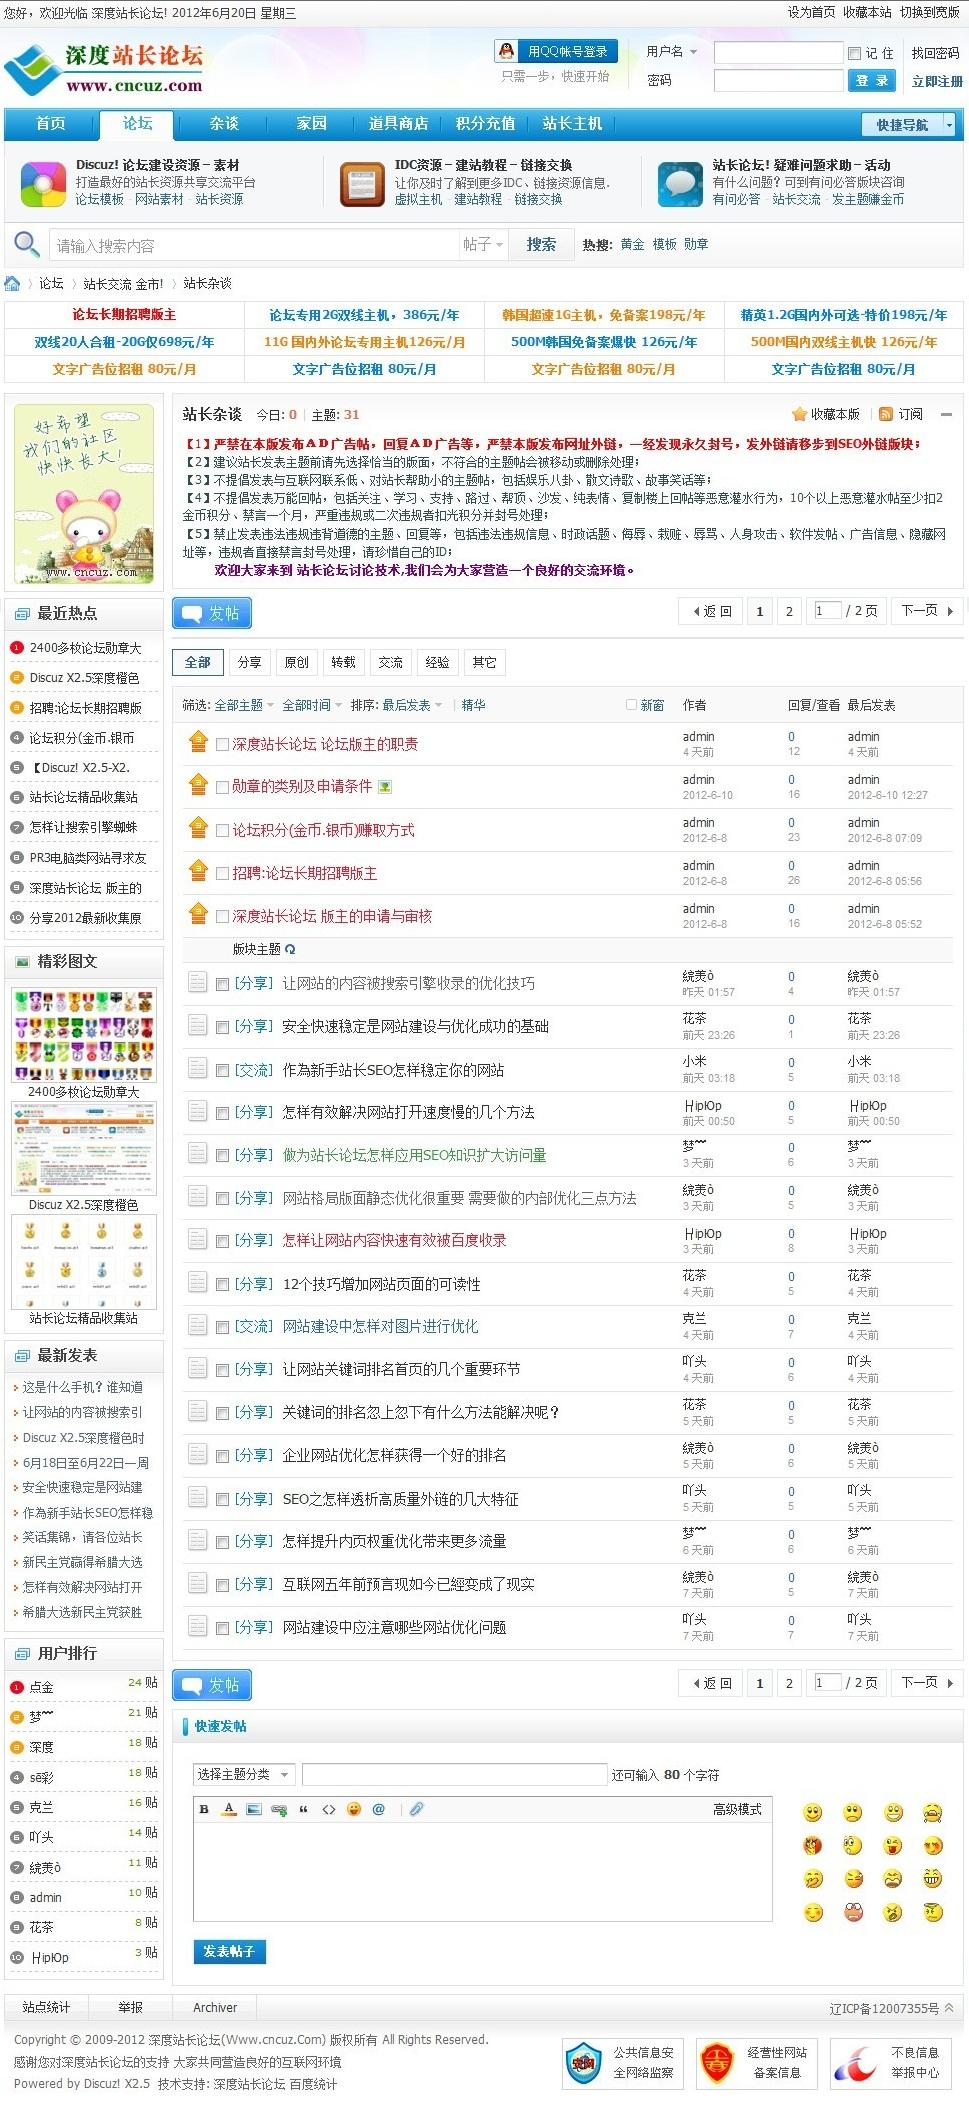This screenshot has width=969, height=2108.
Task: Click image attachment icon on 勋章的类别及申请条件
Action: click(385, 787)
